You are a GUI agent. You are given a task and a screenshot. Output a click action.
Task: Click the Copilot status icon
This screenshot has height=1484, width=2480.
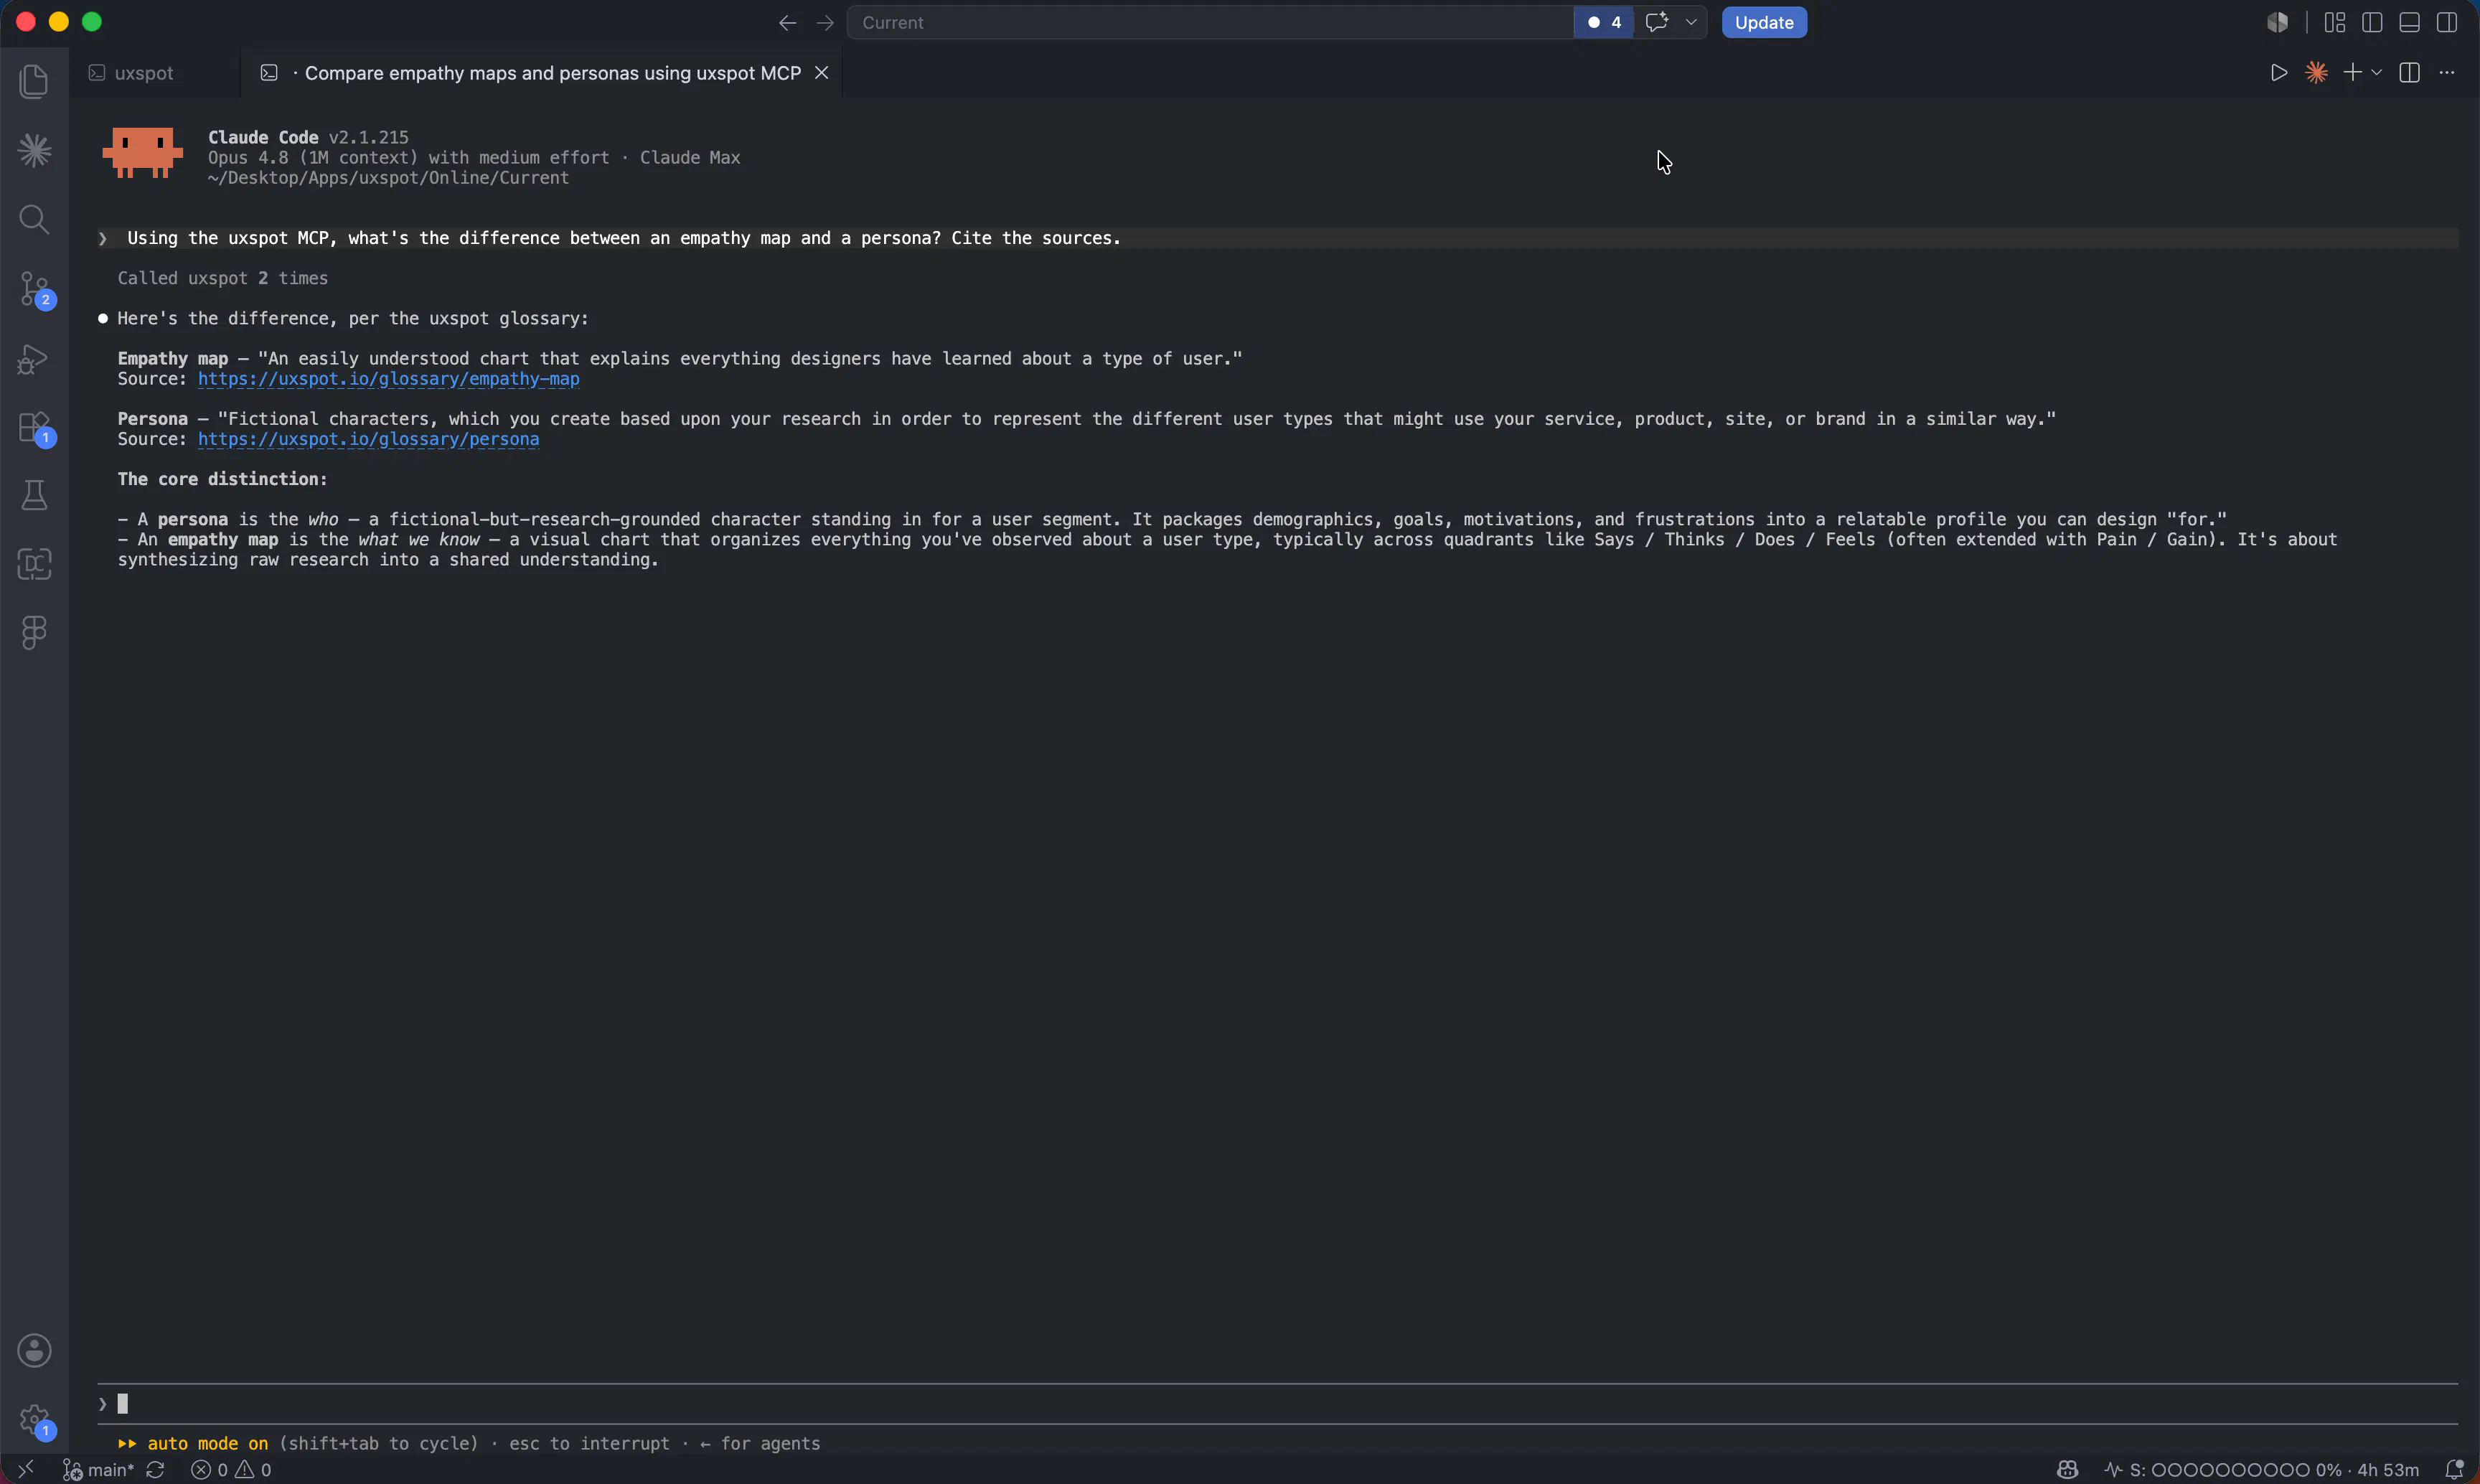click(2067, 1469)
